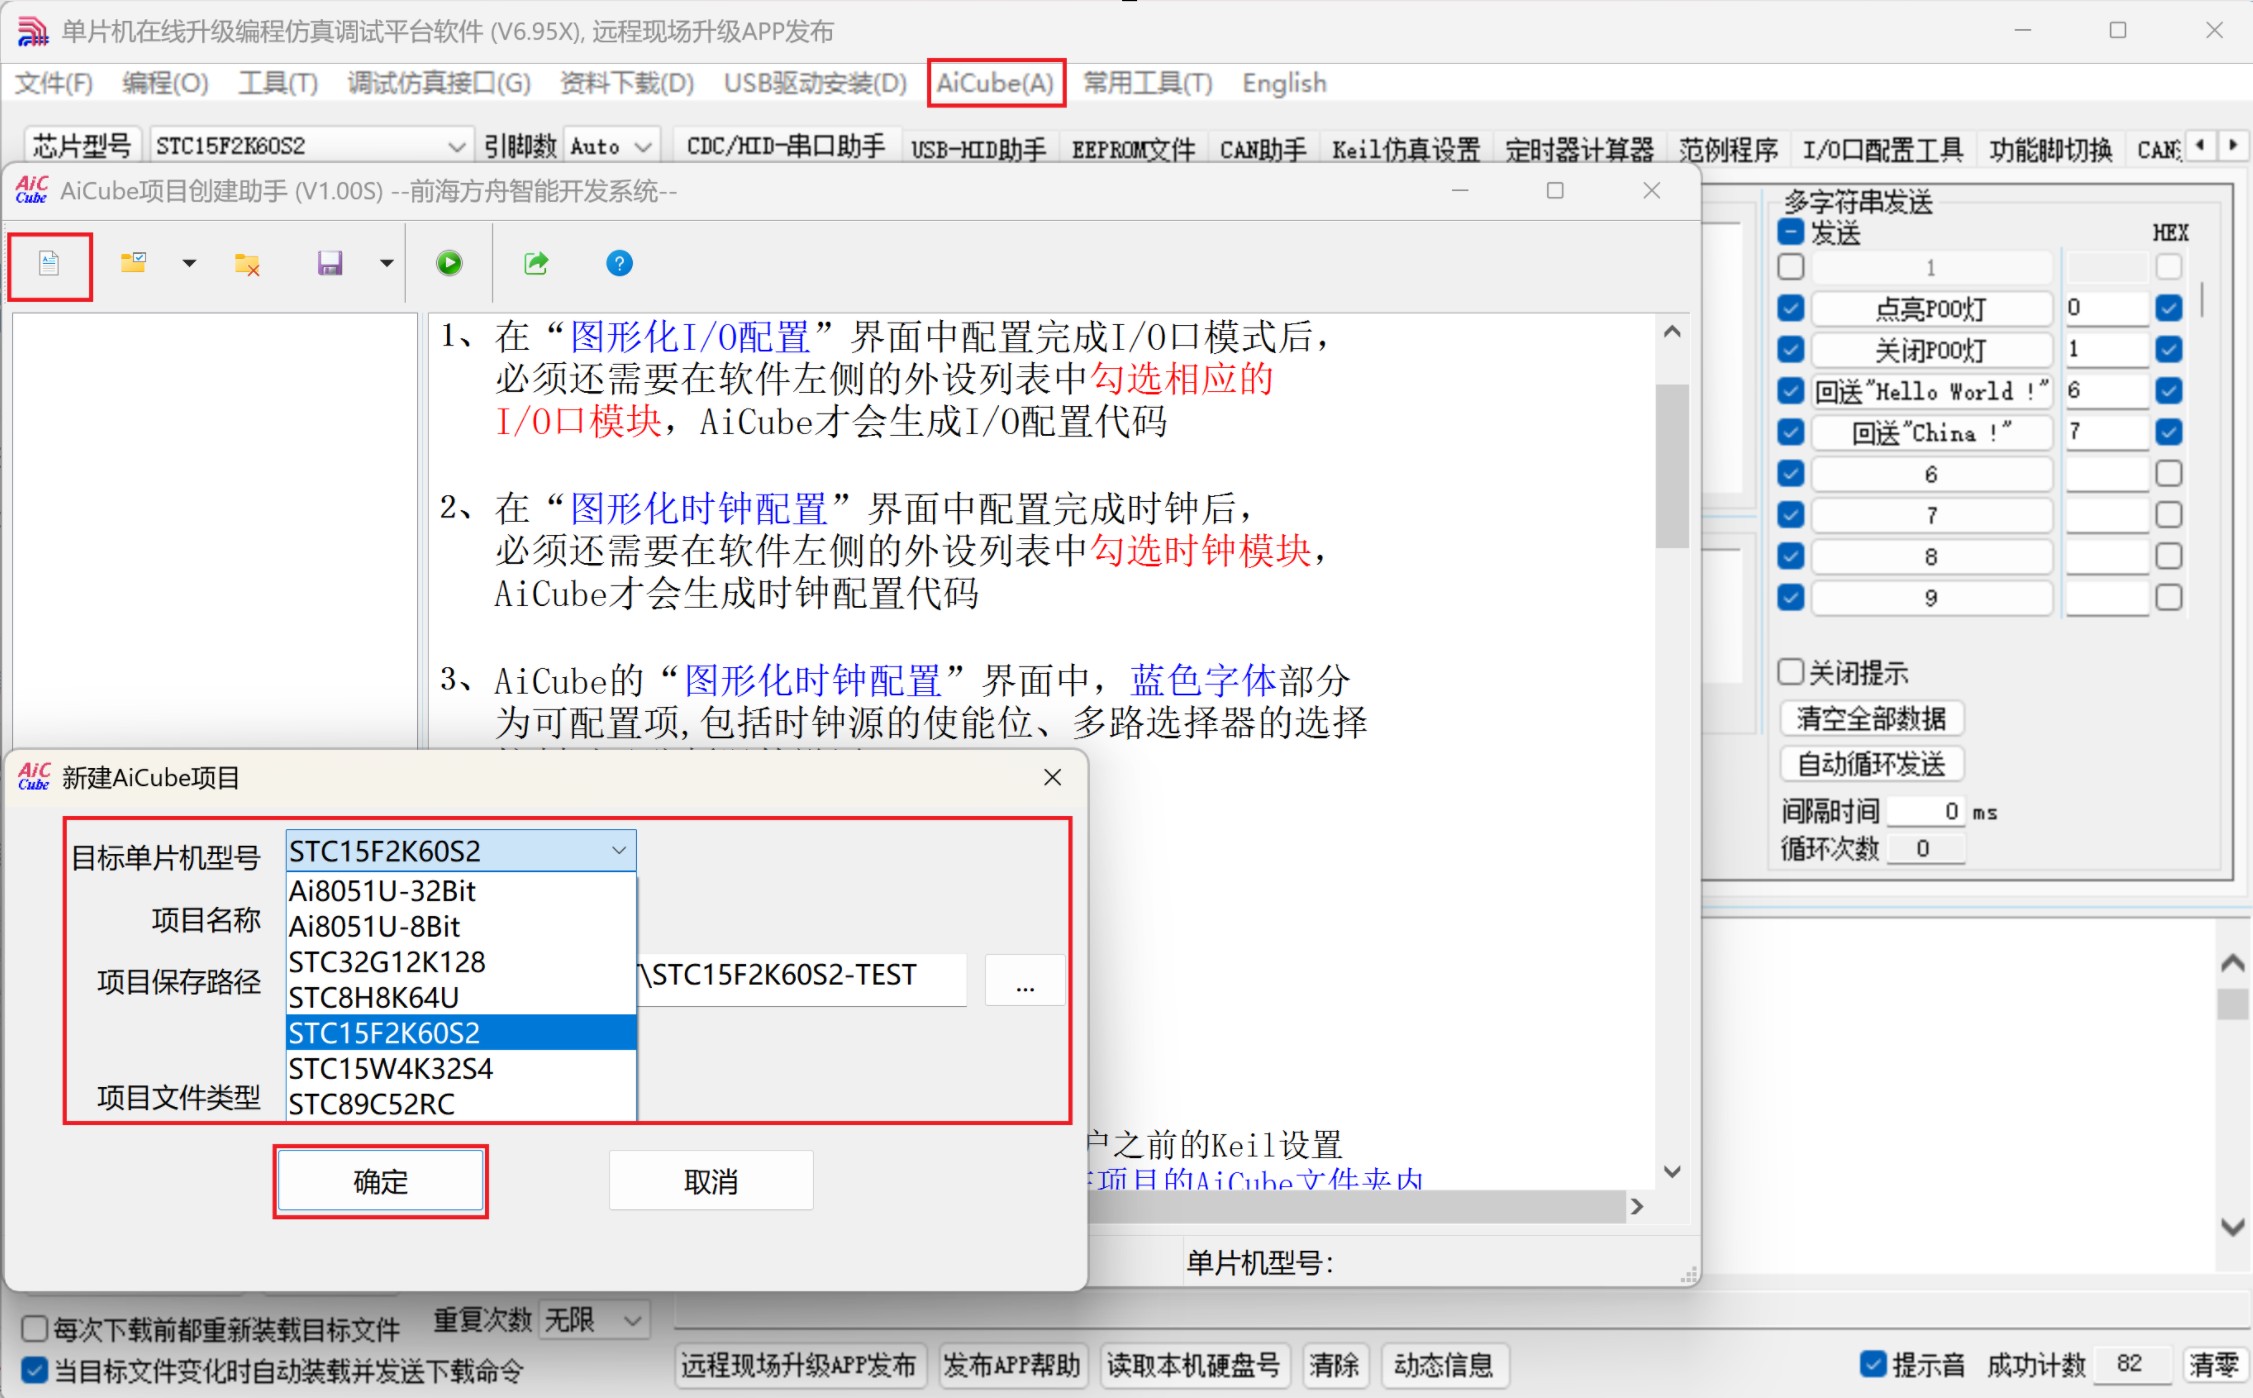Open the 重复次数 无限 dropdown

(x=595, y=1320)
